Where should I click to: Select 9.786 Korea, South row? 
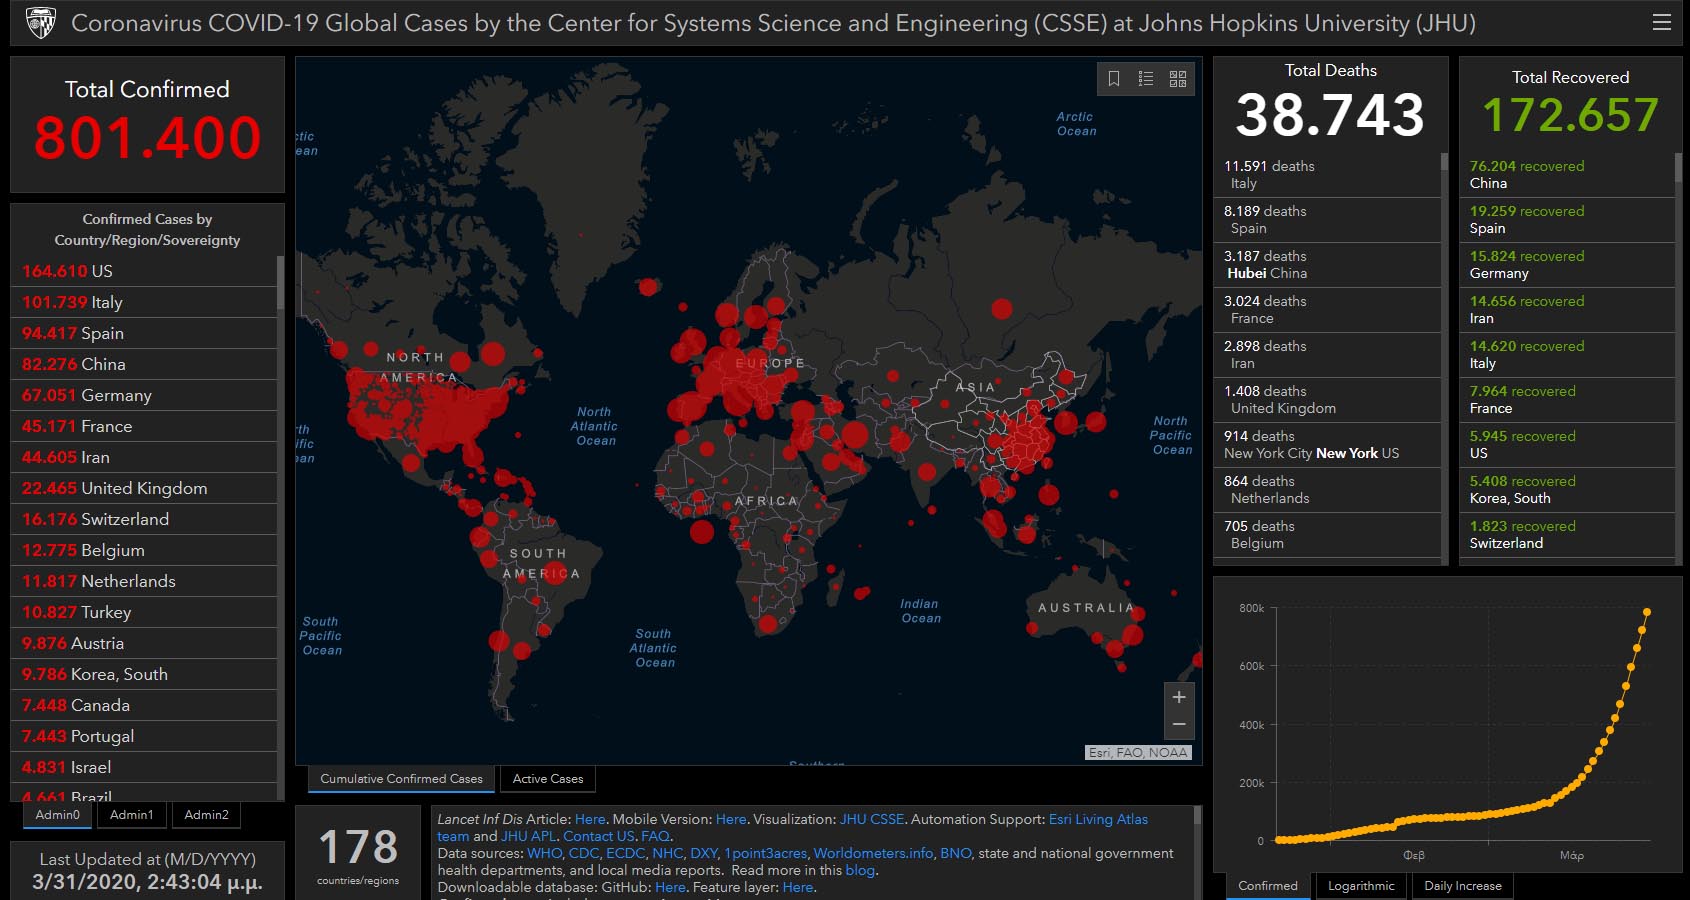(x=144, y=674)
